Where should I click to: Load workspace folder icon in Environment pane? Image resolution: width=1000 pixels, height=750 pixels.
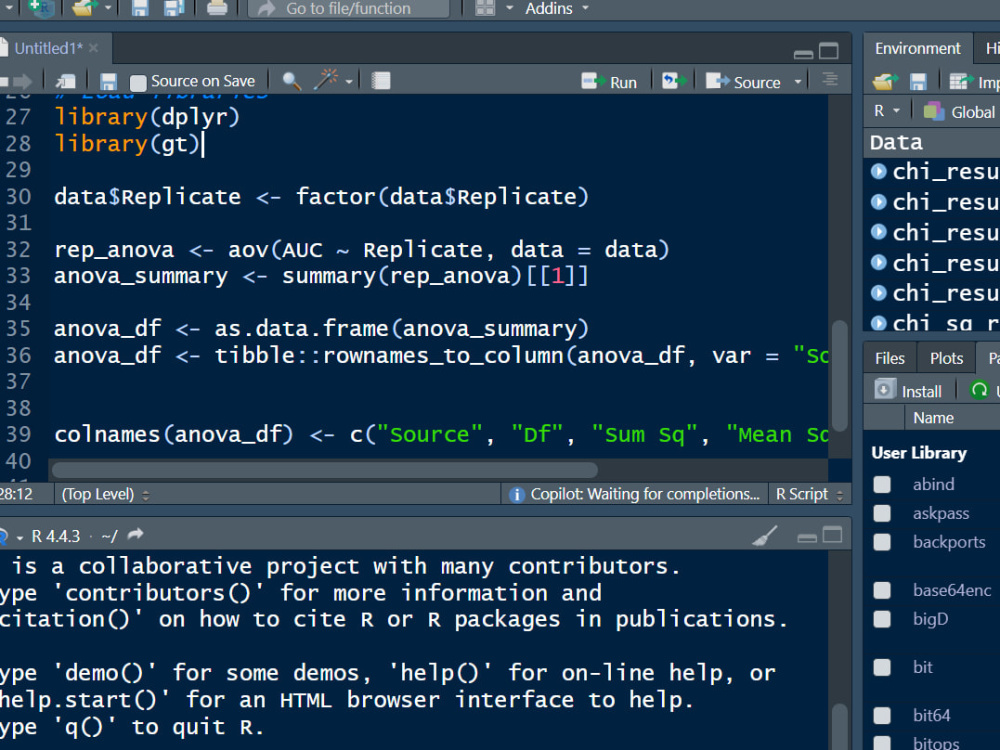pos(885,82)
